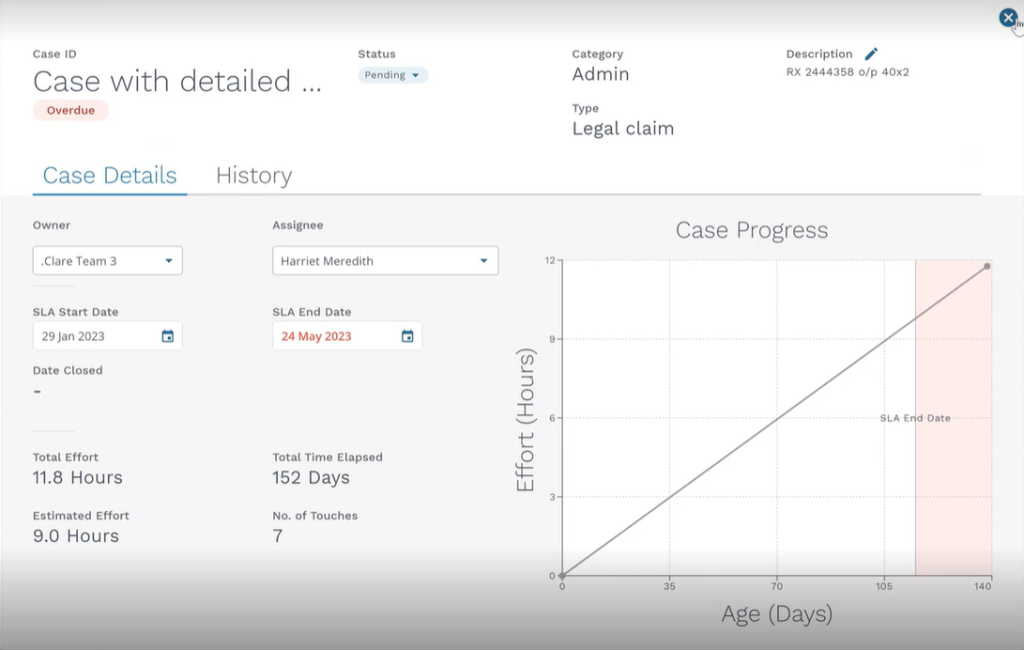
Task: Expand the Pending status dropdown
Action: click(x=392, y=75)
